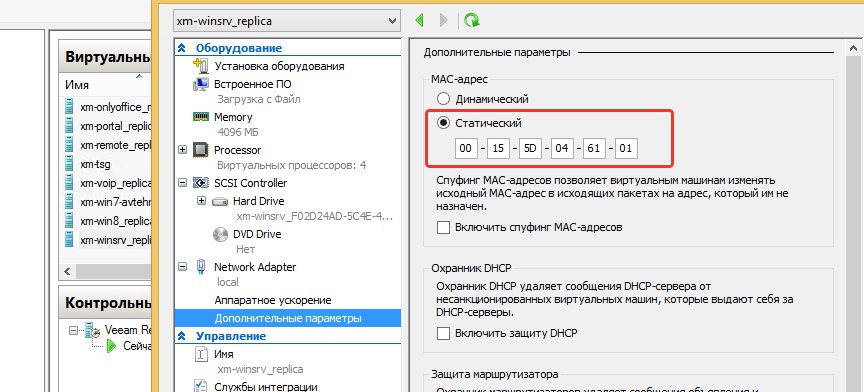
Task: Click the Memory chip icon
Action: coord(201,117)
